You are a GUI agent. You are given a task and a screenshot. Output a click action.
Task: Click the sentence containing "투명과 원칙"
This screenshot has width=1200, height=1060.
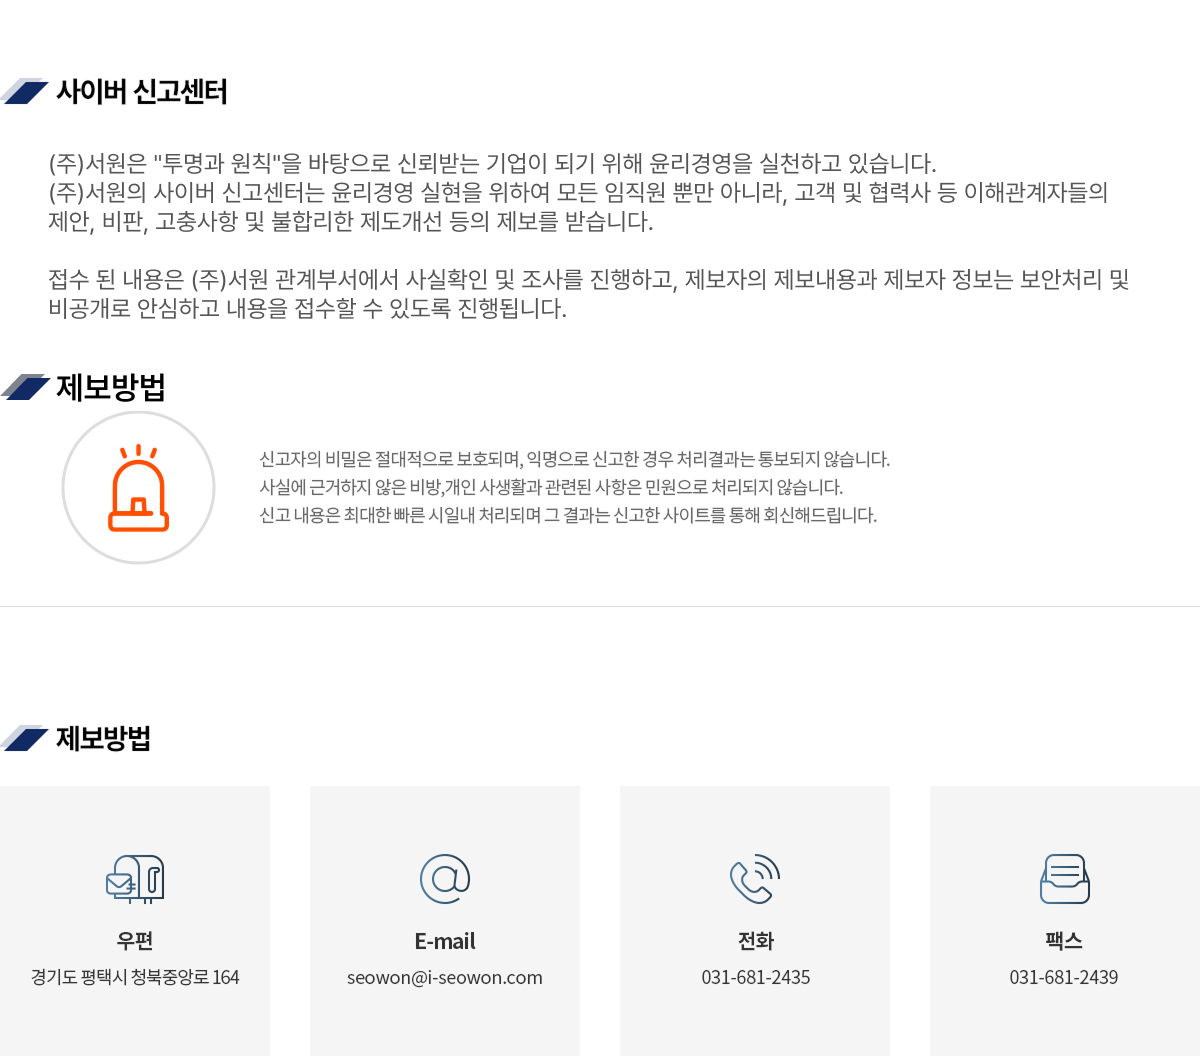tap(492, 164)
